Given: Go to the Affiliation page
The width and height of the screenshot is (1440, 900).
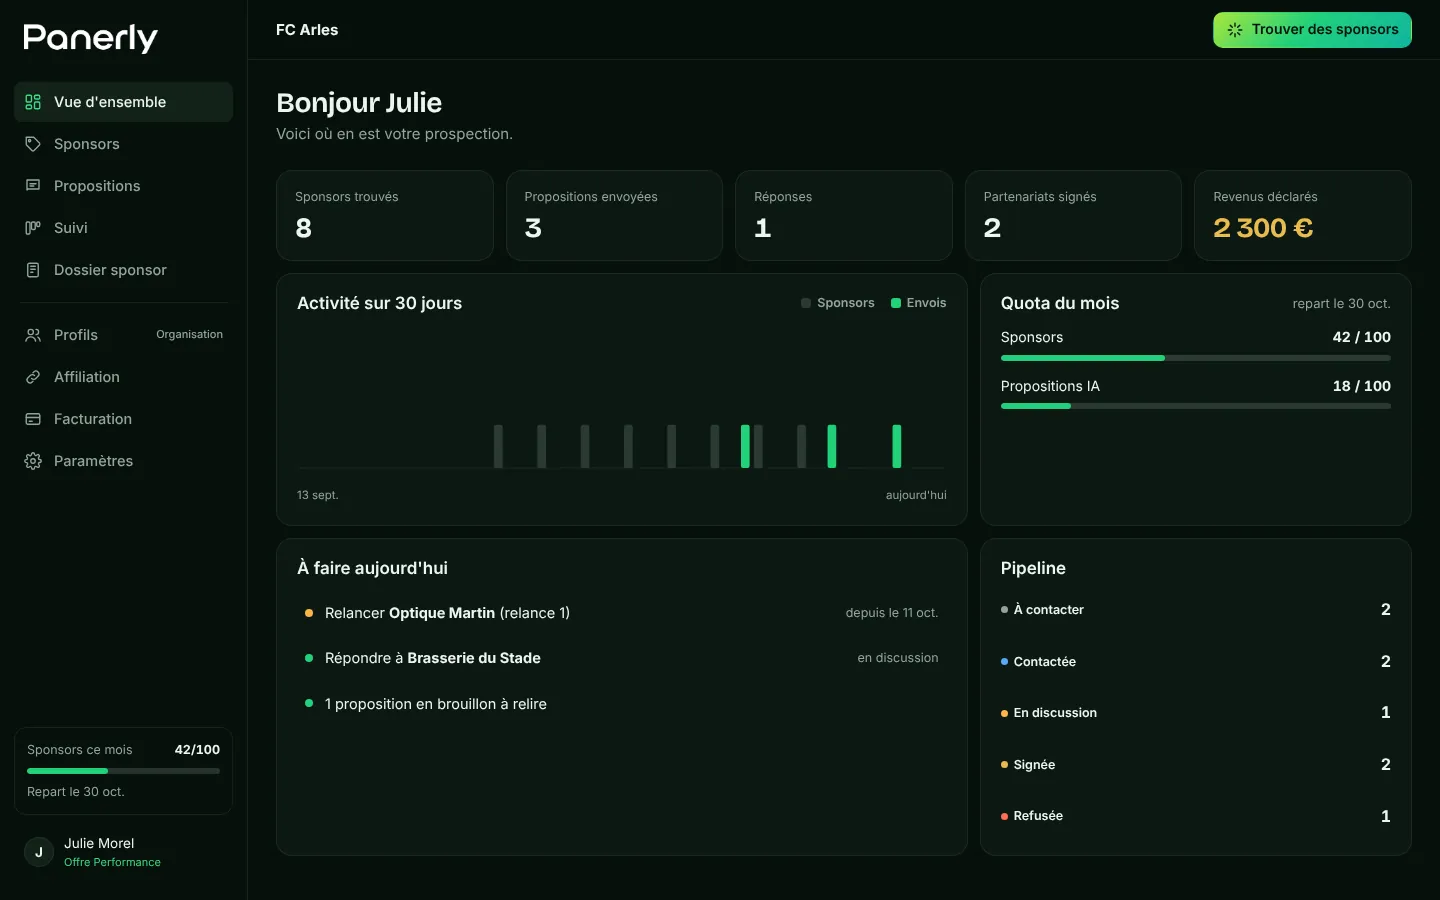Looking at the screenshot, I should point(123,377).
